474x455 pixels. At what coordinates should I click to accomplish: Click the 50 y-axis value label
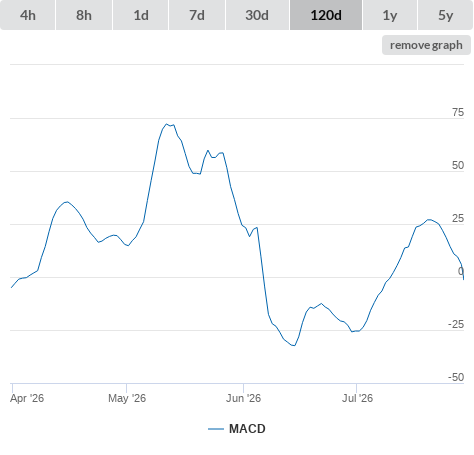click(458, 165)
